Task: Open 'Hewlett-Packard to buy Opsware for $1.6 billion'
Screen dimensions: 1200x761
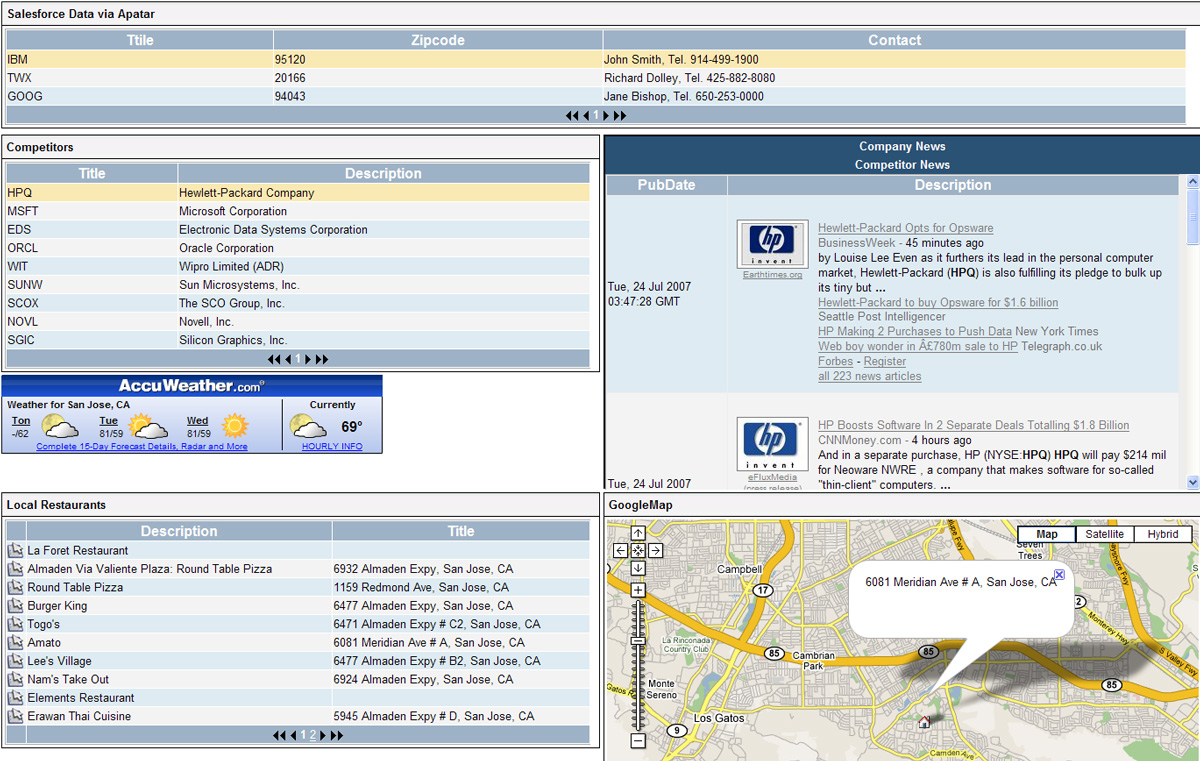Action: tap(938, 302)
